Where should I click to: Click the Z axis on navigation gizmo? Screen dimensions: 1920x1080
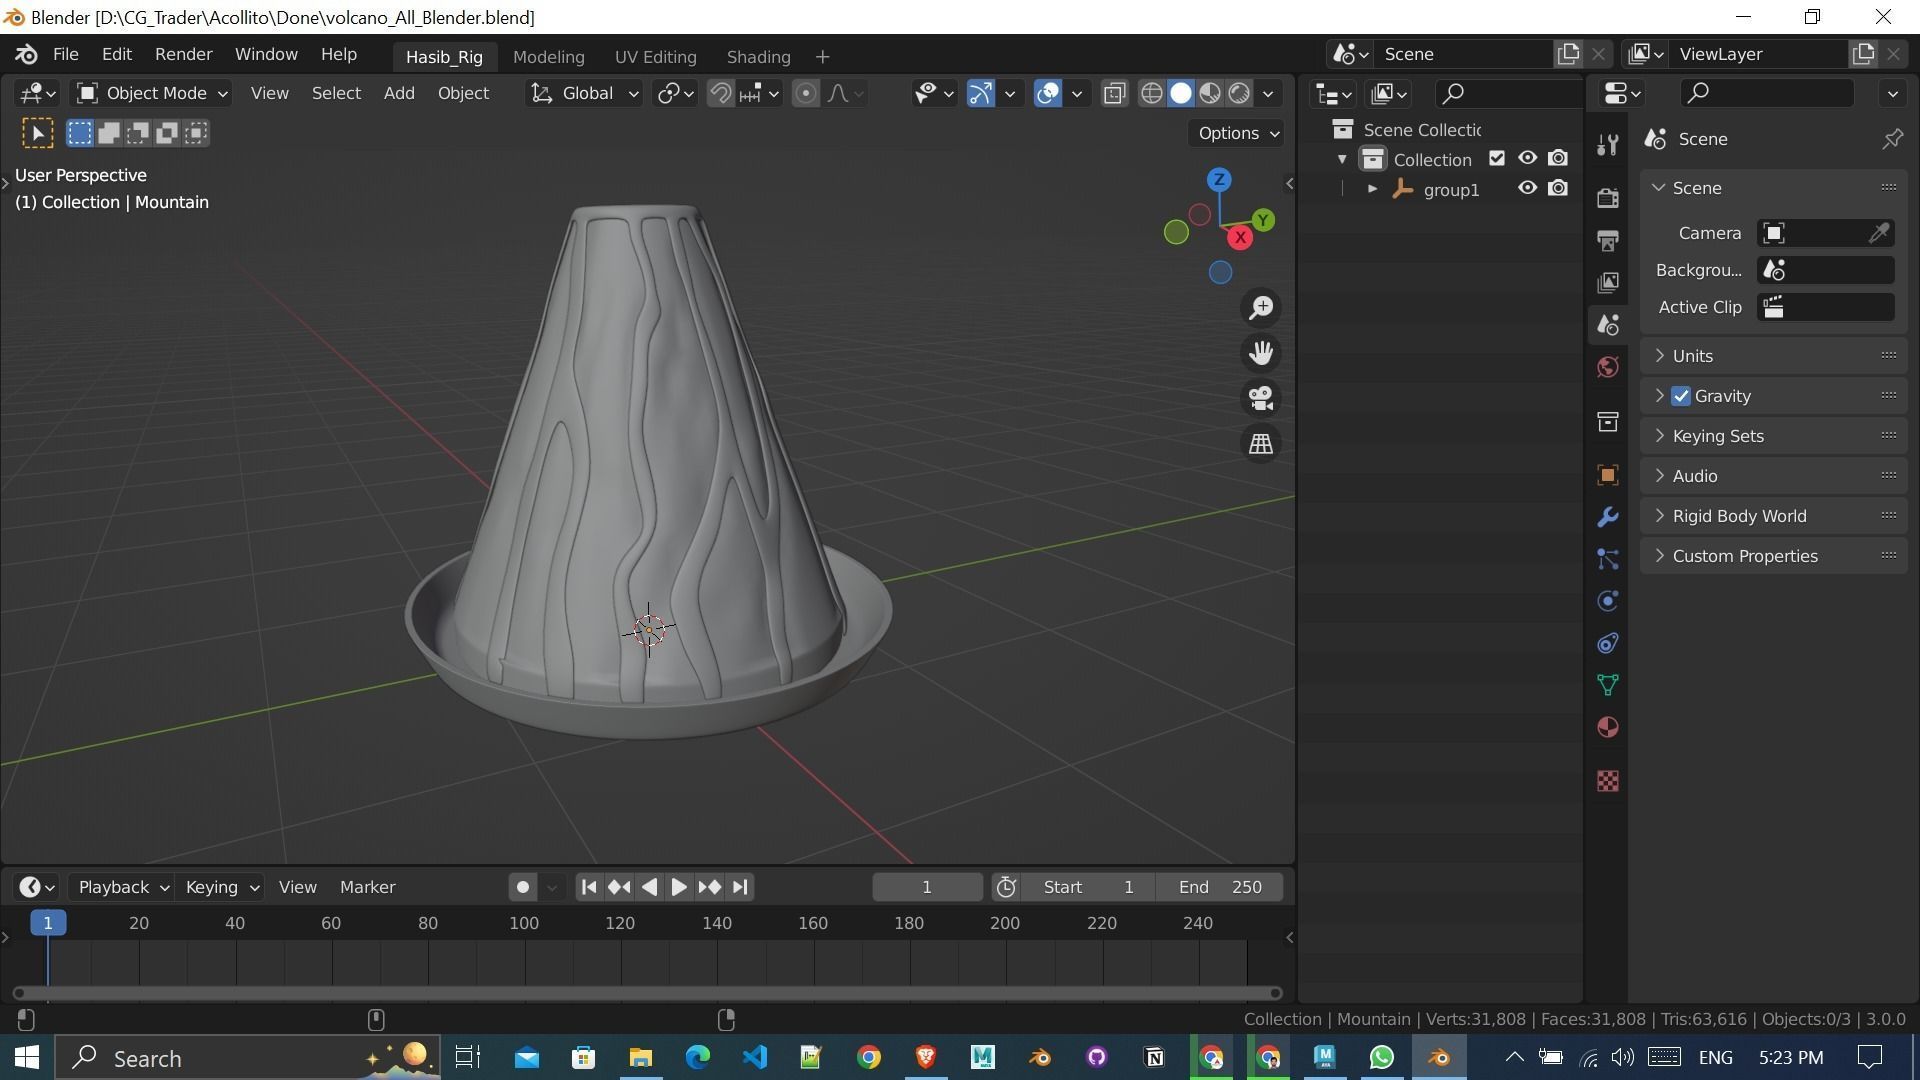coord(1218,180)
